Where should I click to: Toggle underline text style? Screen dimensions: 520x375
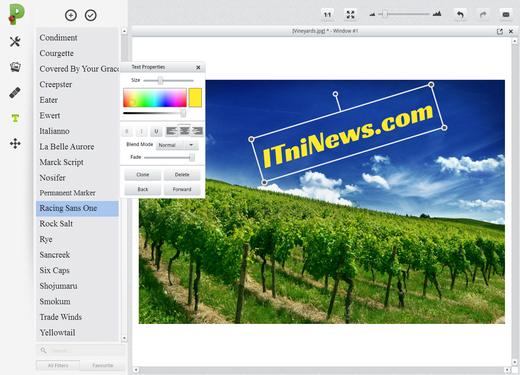[x=156, y=131]
